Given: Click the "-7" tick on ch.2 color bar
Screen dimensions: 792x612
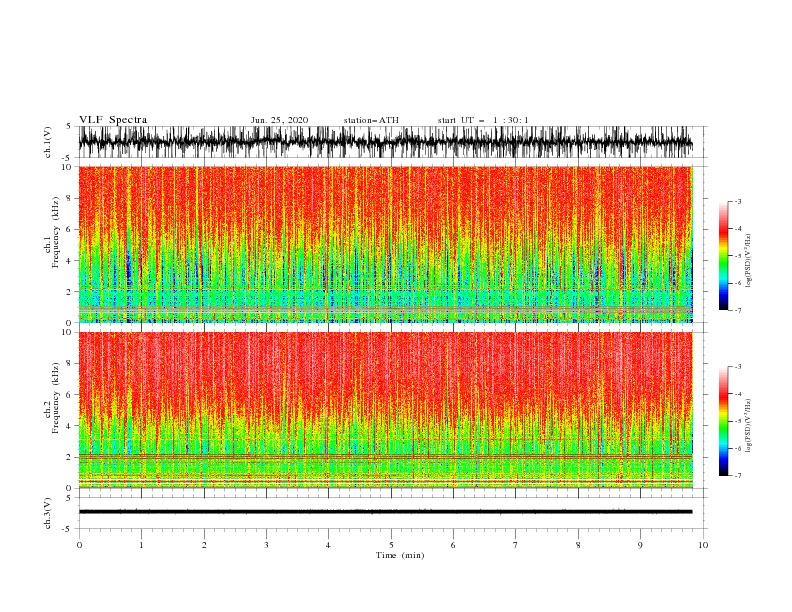Looking at the screenshot, I should [737, 476].
